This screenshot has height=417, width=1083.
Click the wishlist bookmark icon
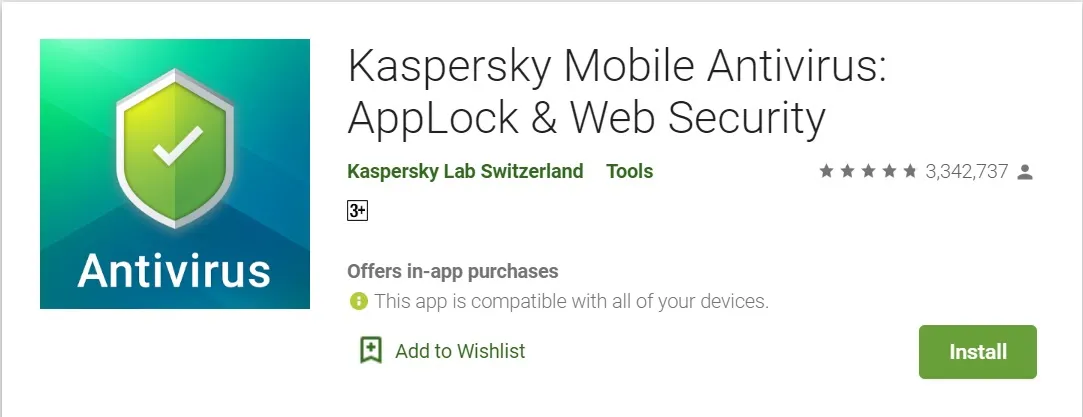tap(371, 350)
